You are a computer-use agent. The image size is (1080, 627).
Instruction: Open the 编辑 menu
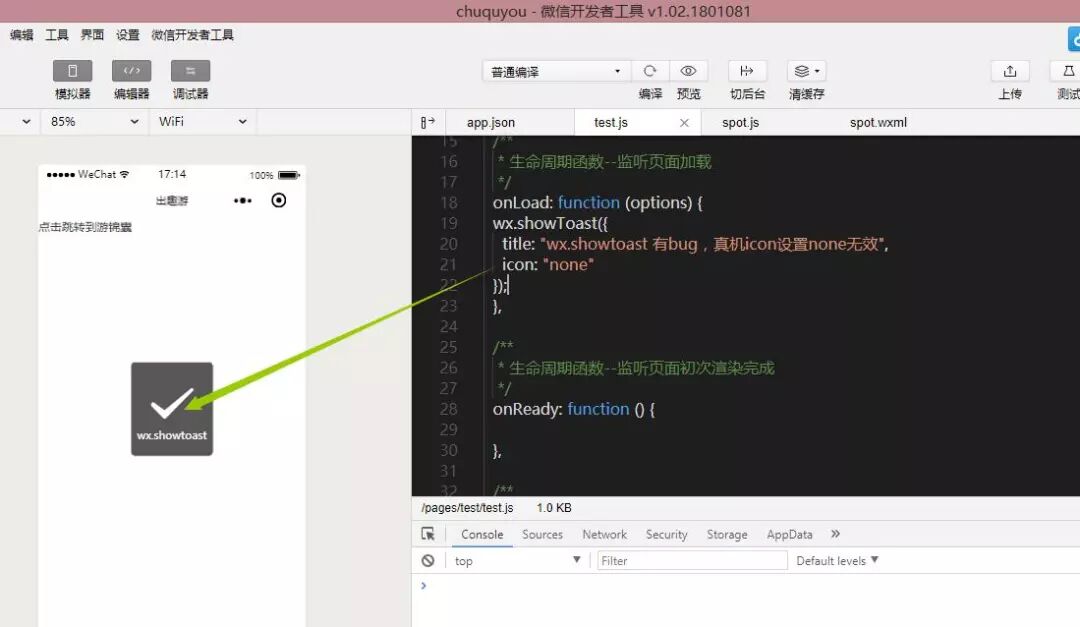point(21,35)
